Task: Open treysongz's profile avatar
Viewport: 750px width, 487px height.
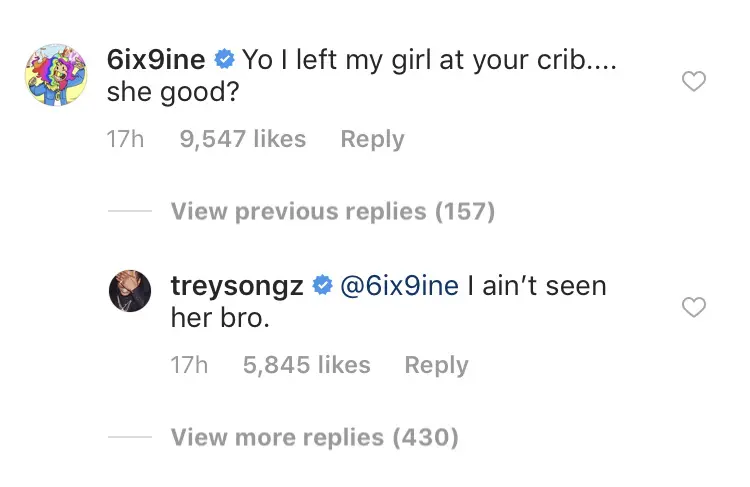Action: [x=129, y=290]
